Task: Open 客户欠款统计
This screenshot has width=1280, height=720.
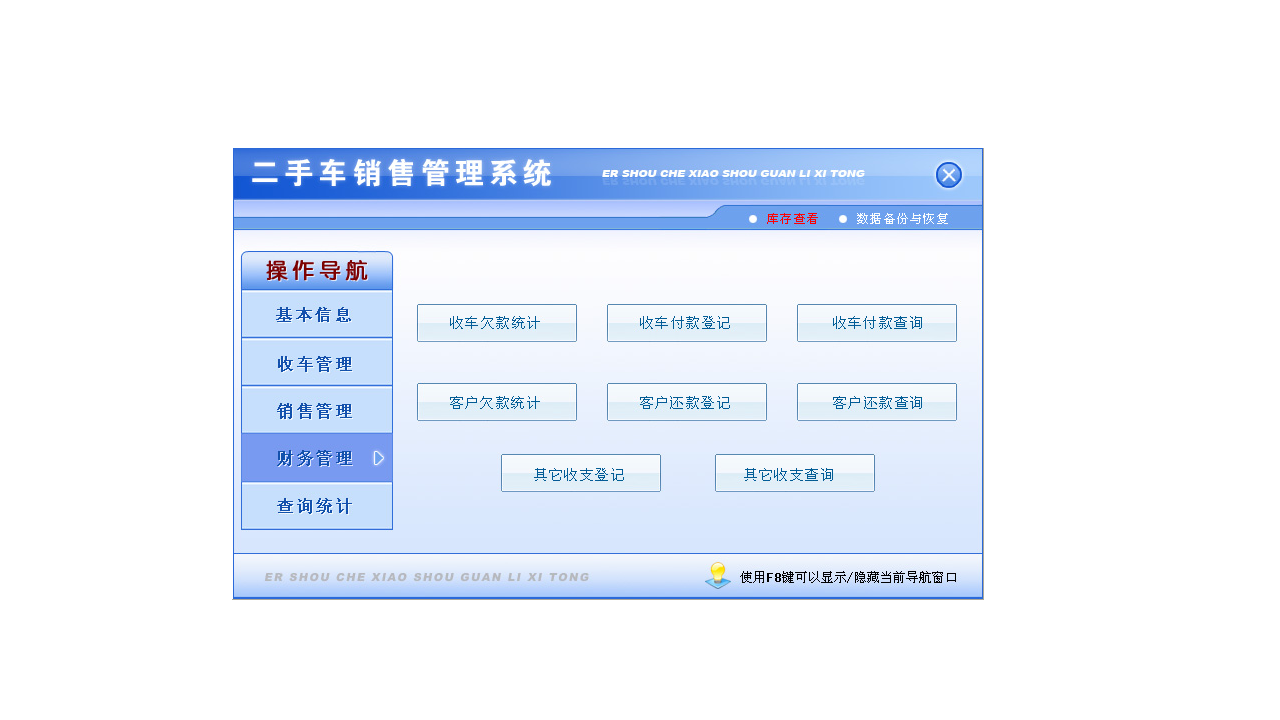Action: tap(497, 401)
